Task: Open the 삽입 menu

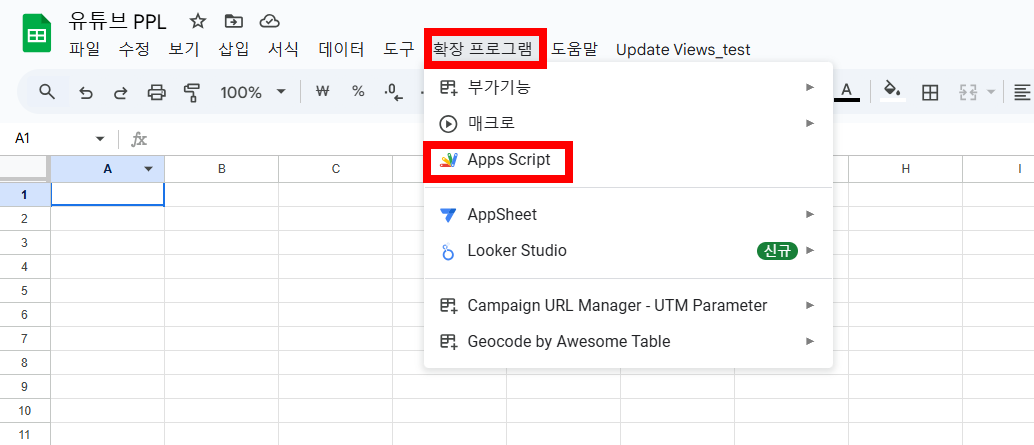Action: (233, 49)
